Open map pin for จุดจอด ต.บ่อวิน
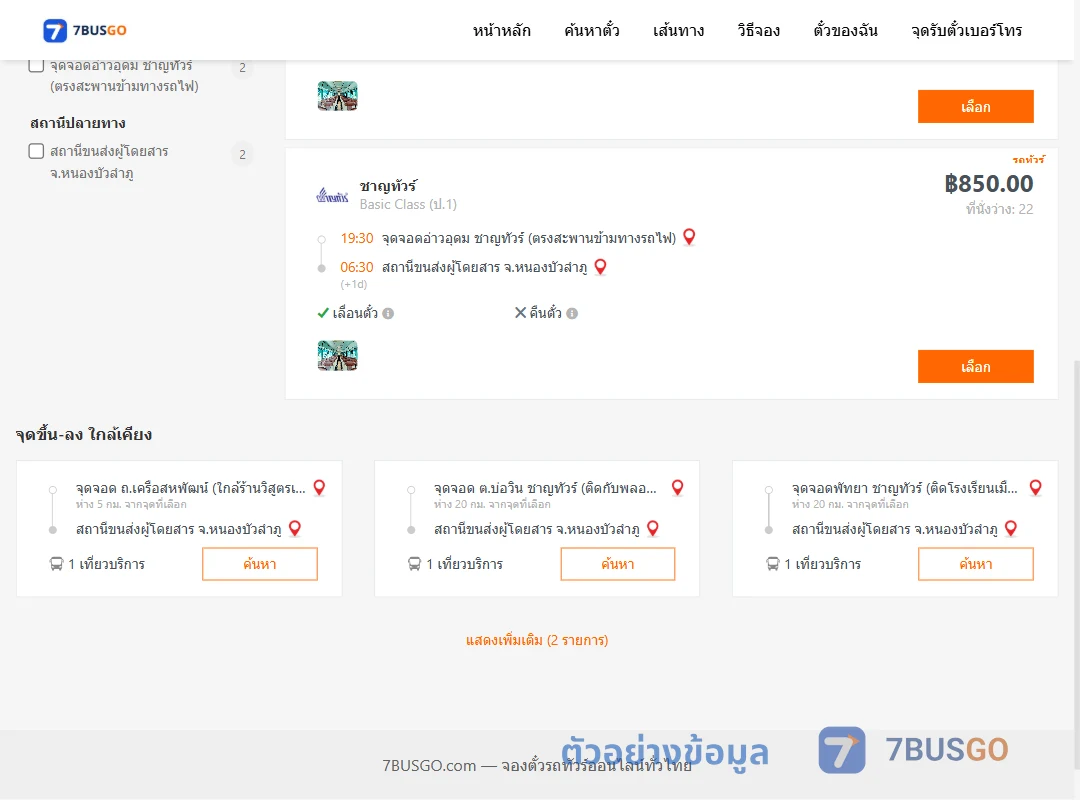This screenshot has height=800, width=1080. click(x=677, y=488)
